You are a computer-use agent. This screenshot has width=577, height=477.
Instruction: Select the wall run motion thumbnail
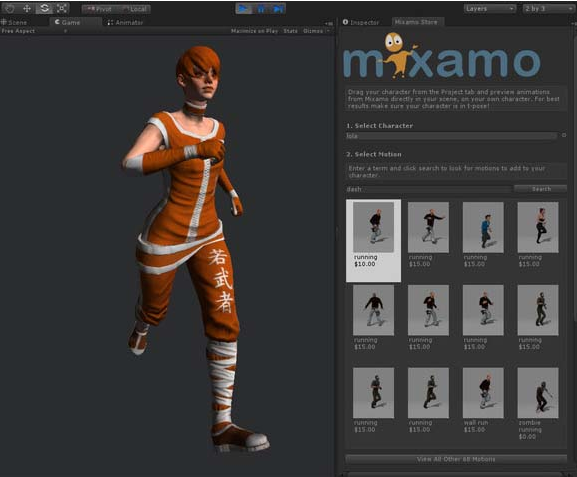pyautogui.click(x=483, y=393)
